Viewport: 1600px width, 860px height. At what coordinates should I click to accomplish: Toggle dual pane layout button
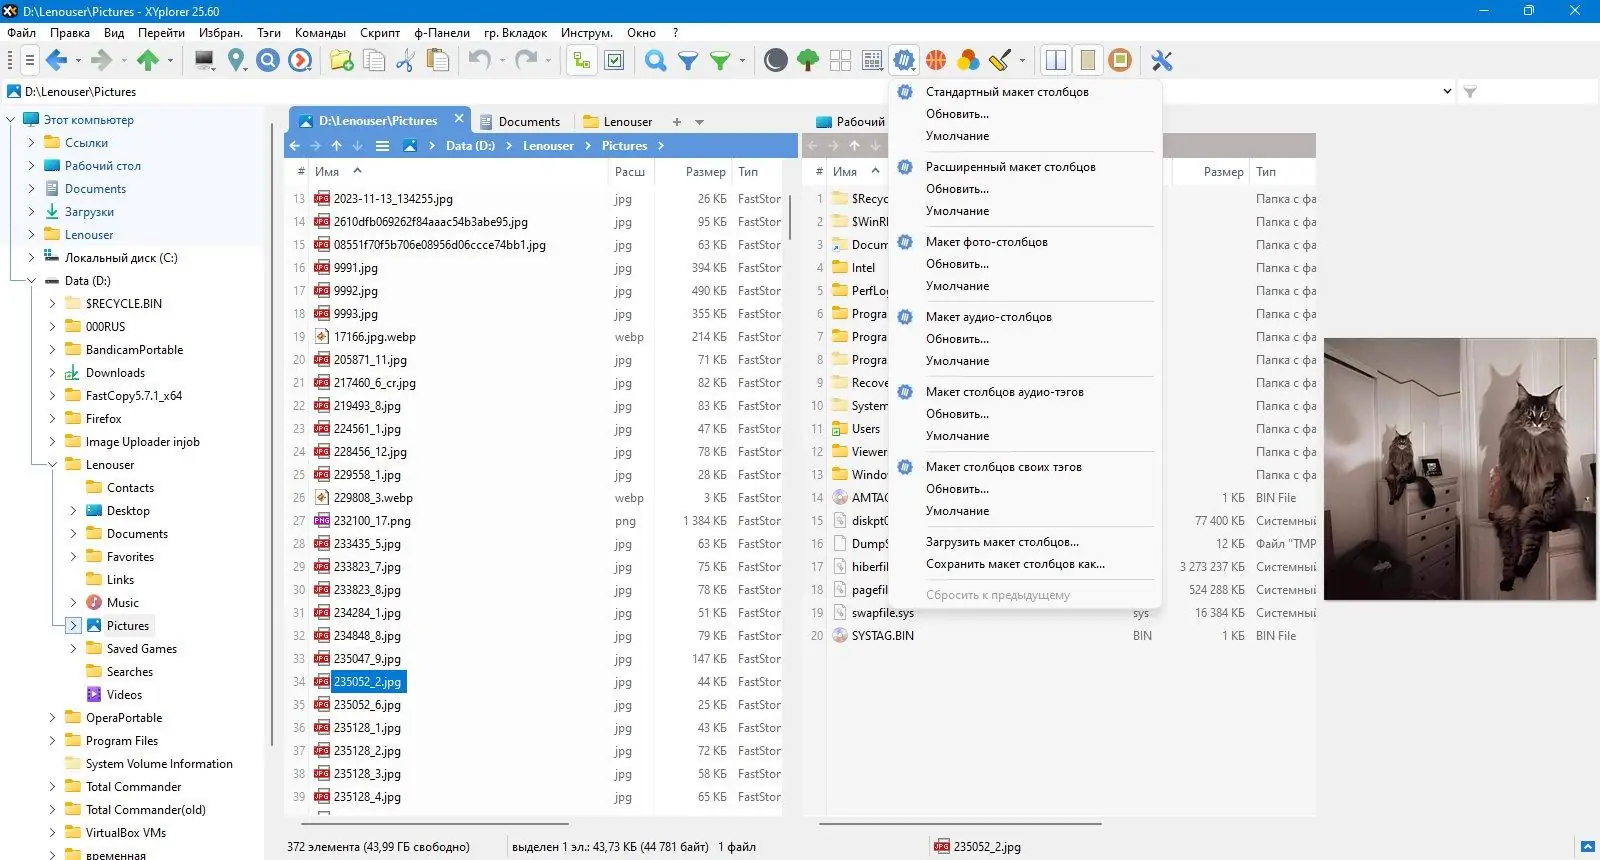point(1056,61)
